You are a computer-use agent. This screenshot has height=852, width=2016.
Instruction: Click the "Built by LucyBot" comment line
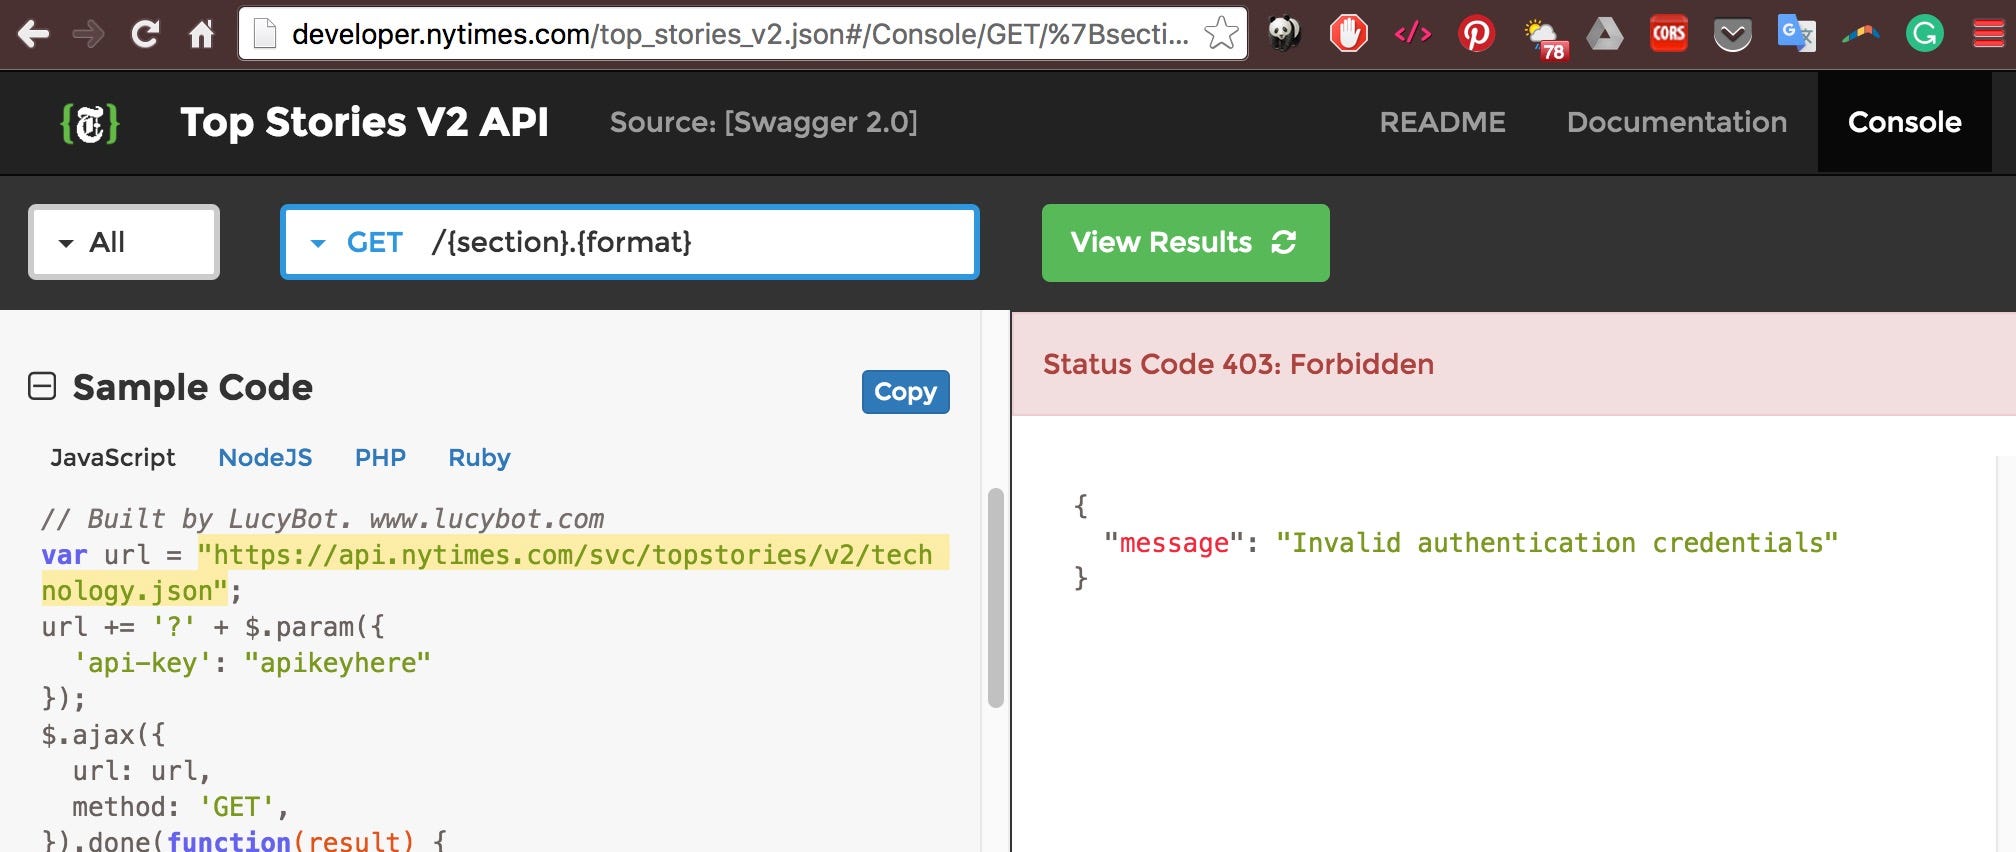coord(322,519)
